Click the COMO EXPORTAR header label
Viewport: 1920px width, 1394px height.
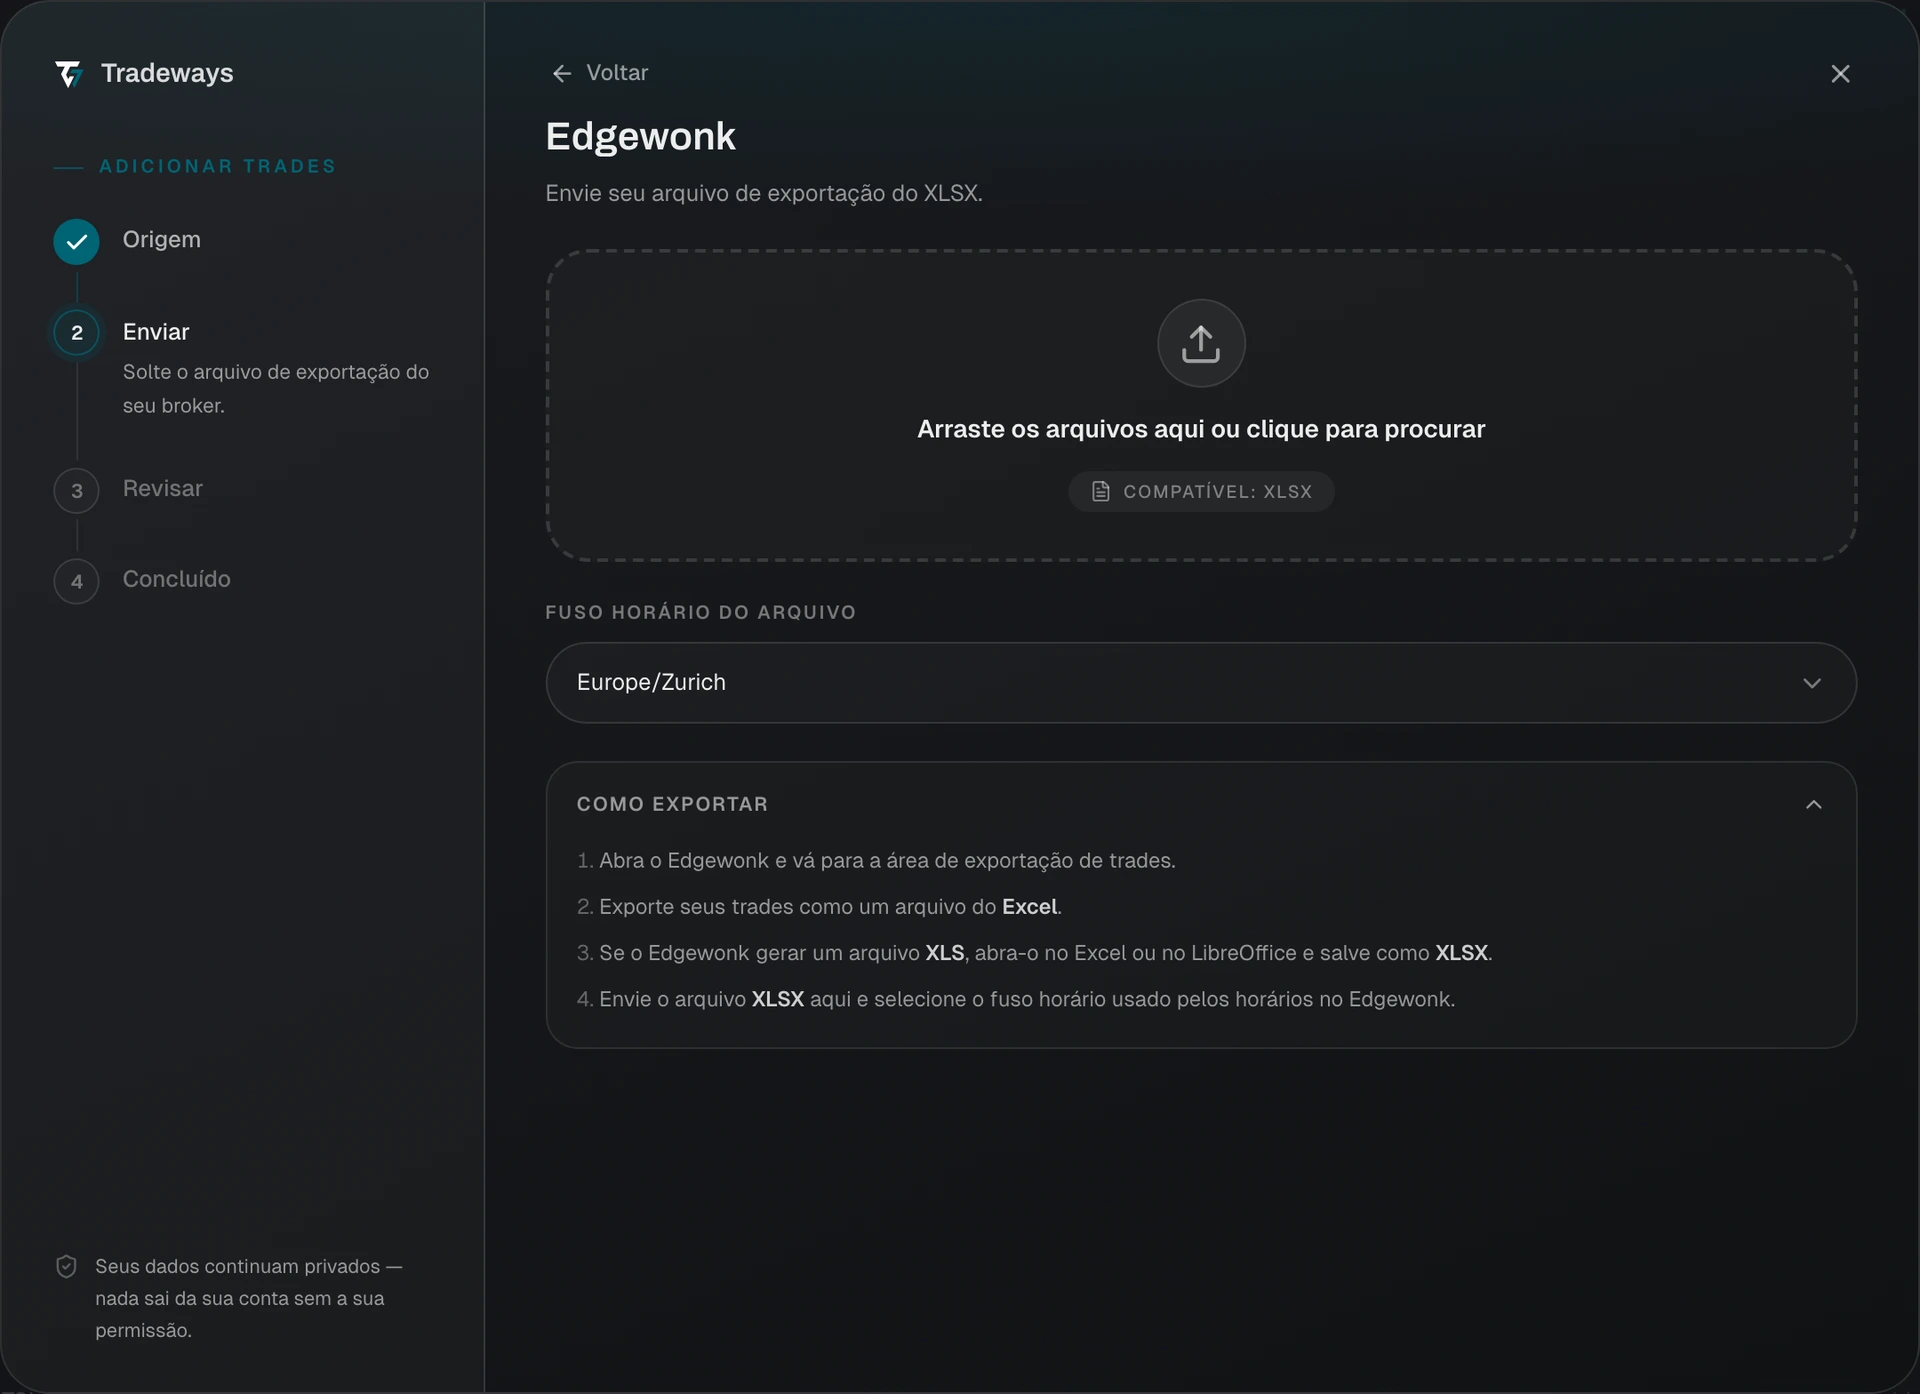(x=672, y=804)
